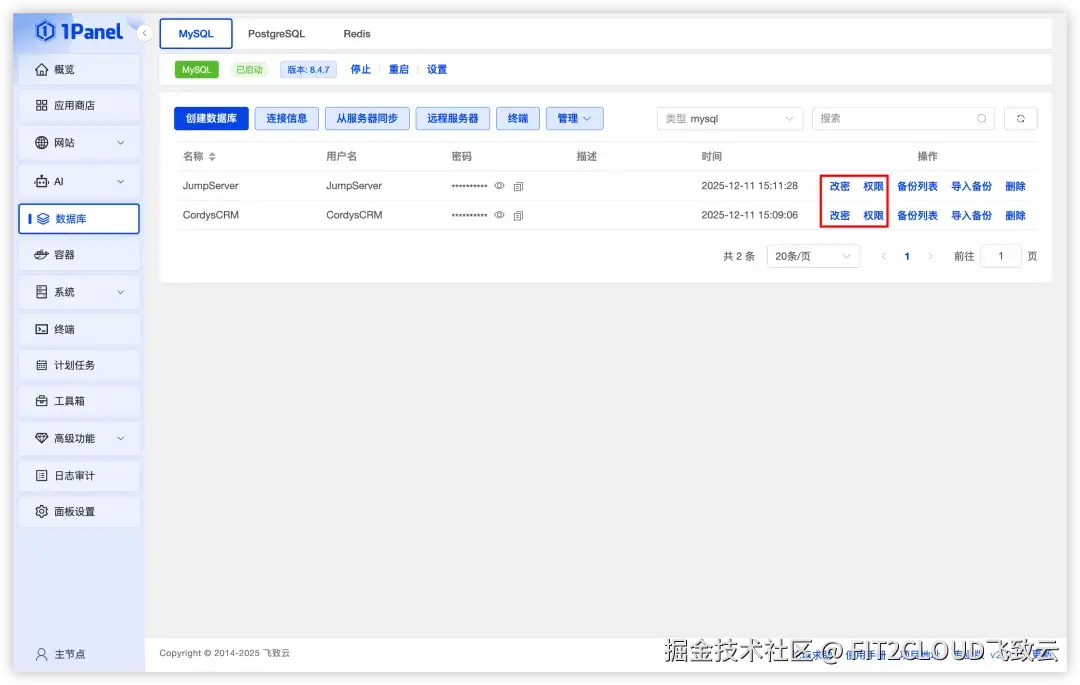Open 概览 overview page in sidebar
The width and height of the screenshot is (1080, 685).
(79, 70)
